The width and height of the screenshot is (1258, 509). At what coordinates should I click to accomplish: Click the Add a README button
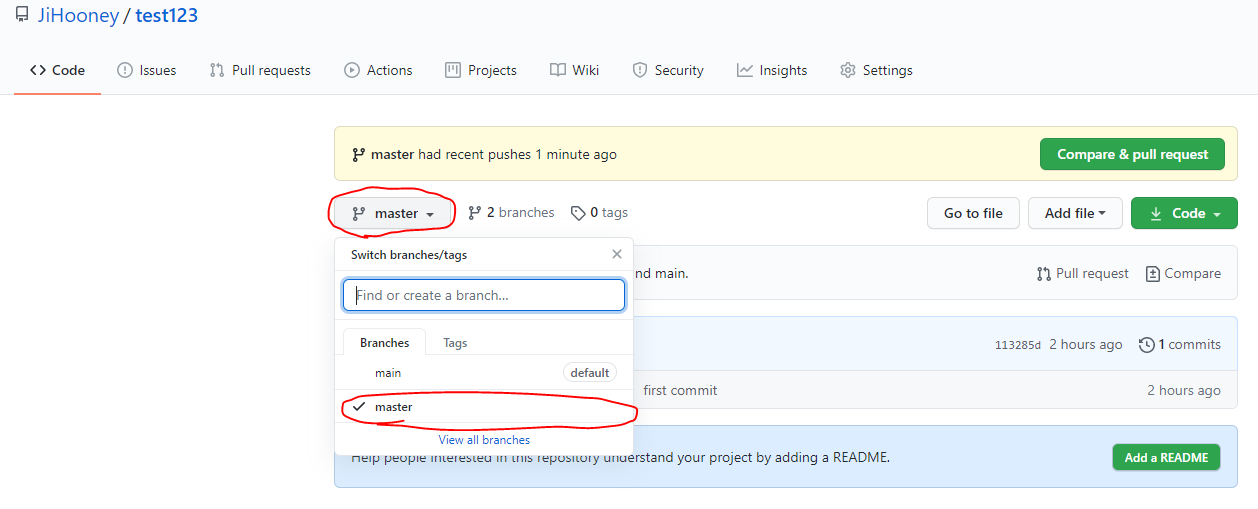pos(1166,457)
